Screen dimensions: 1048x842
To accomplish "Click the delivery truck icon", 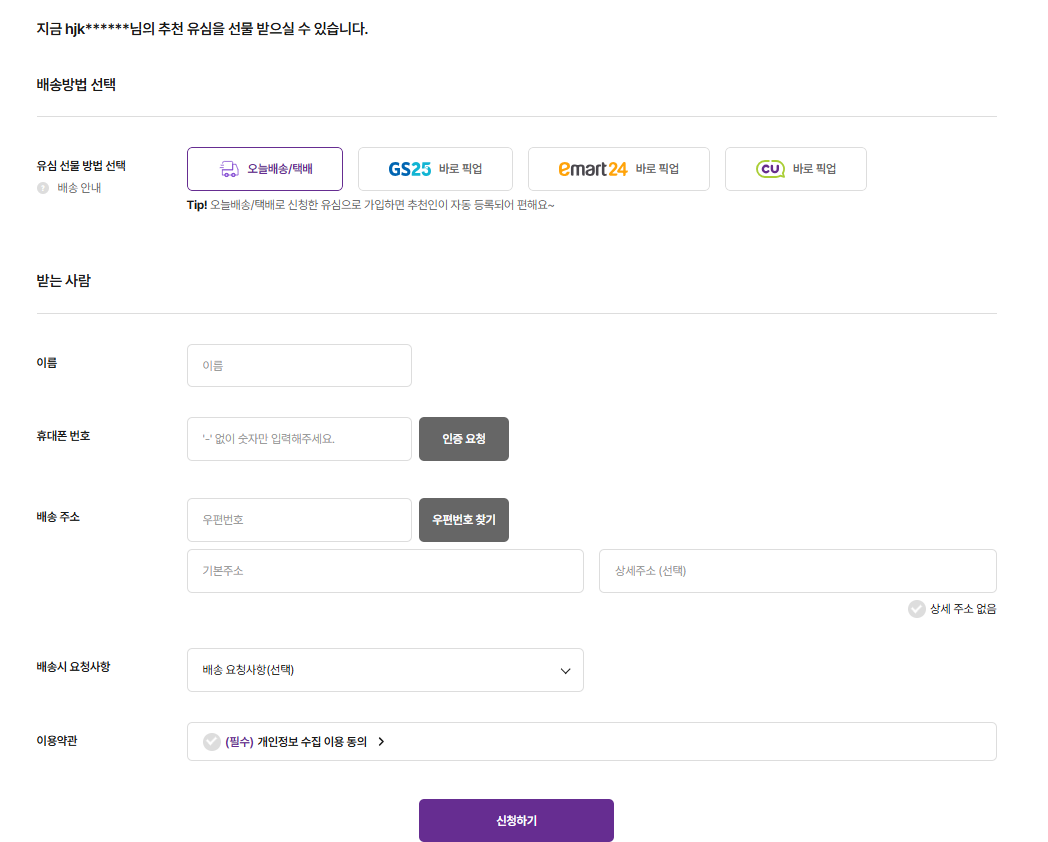I will pyautogui.click(x=229, y=169).
